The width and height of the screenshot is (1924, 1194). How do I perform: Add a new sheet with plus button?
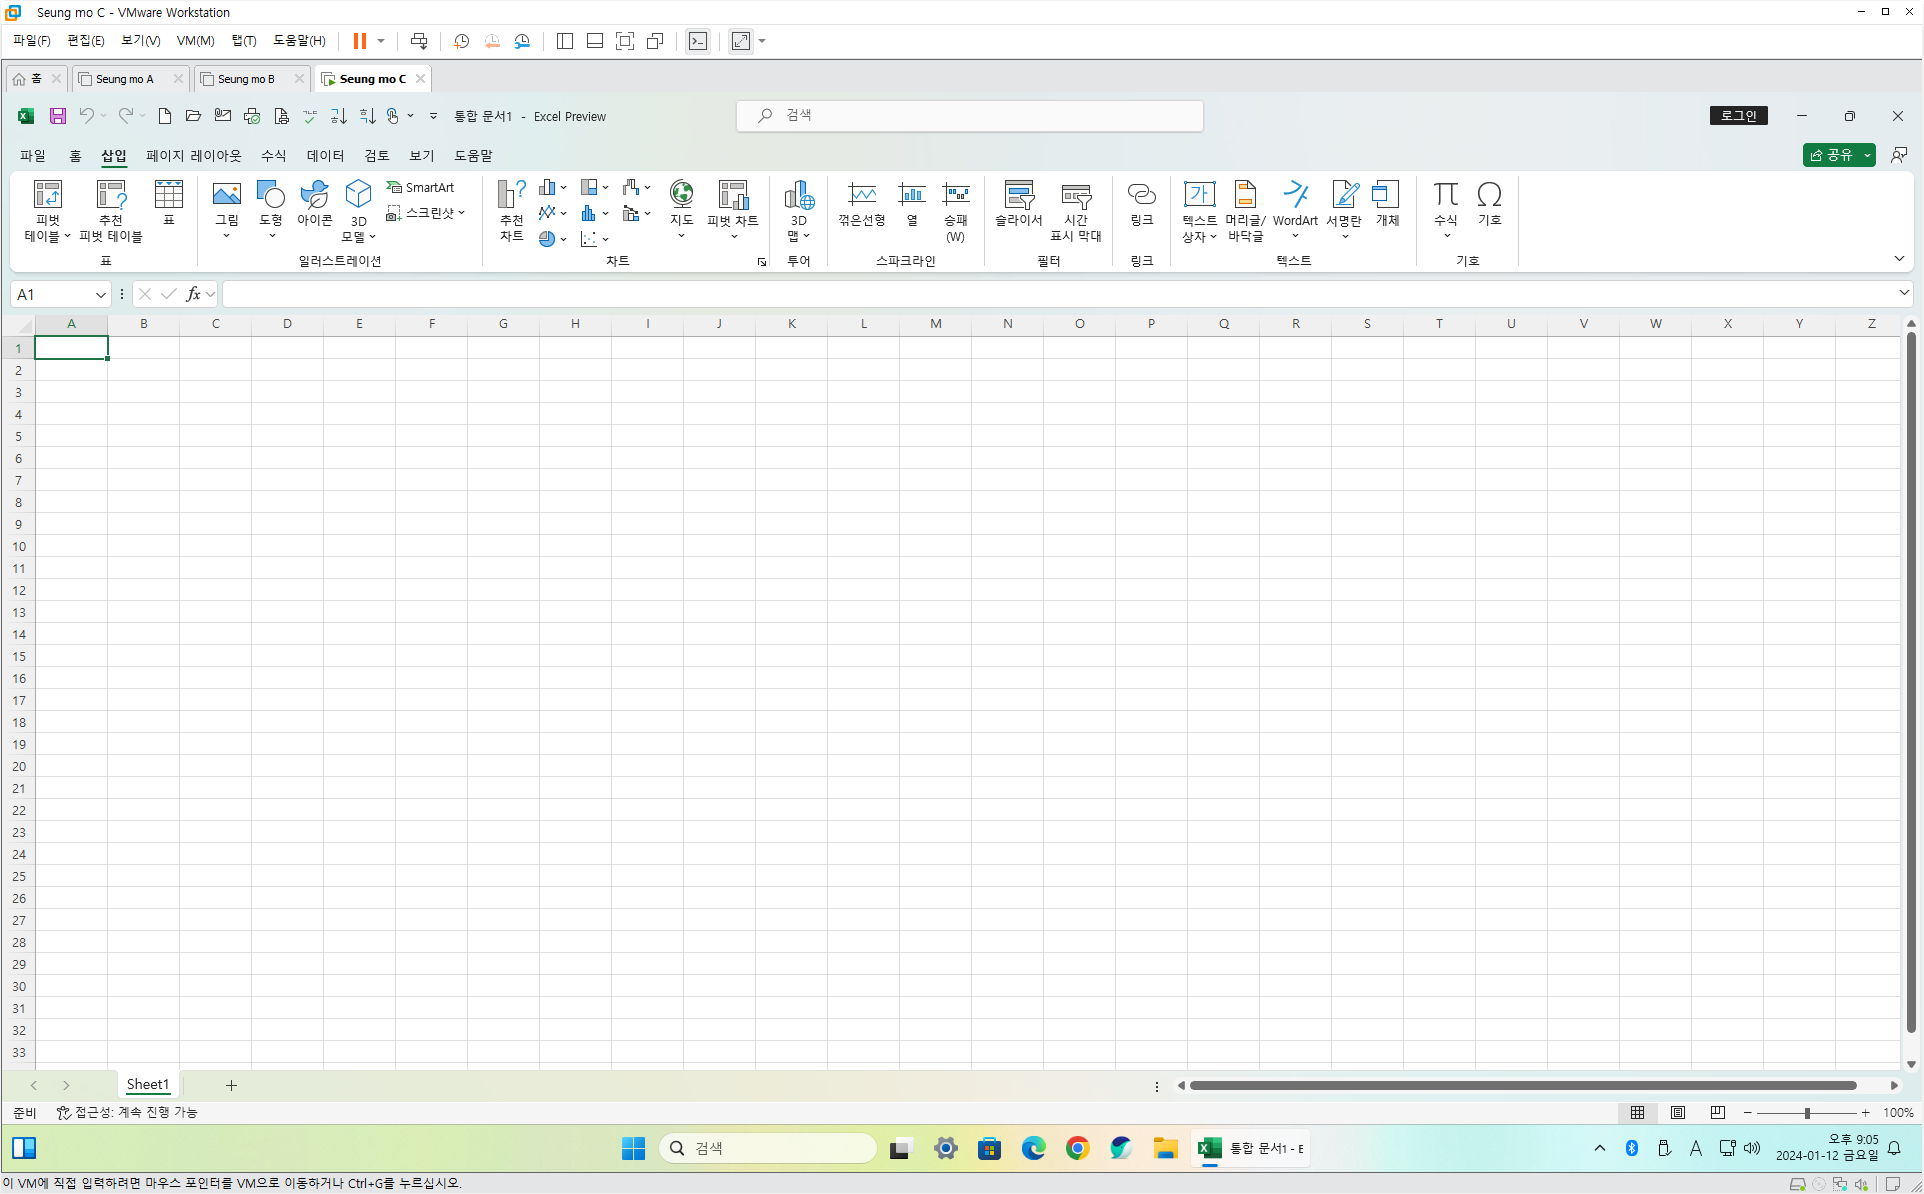[231, 1085]
